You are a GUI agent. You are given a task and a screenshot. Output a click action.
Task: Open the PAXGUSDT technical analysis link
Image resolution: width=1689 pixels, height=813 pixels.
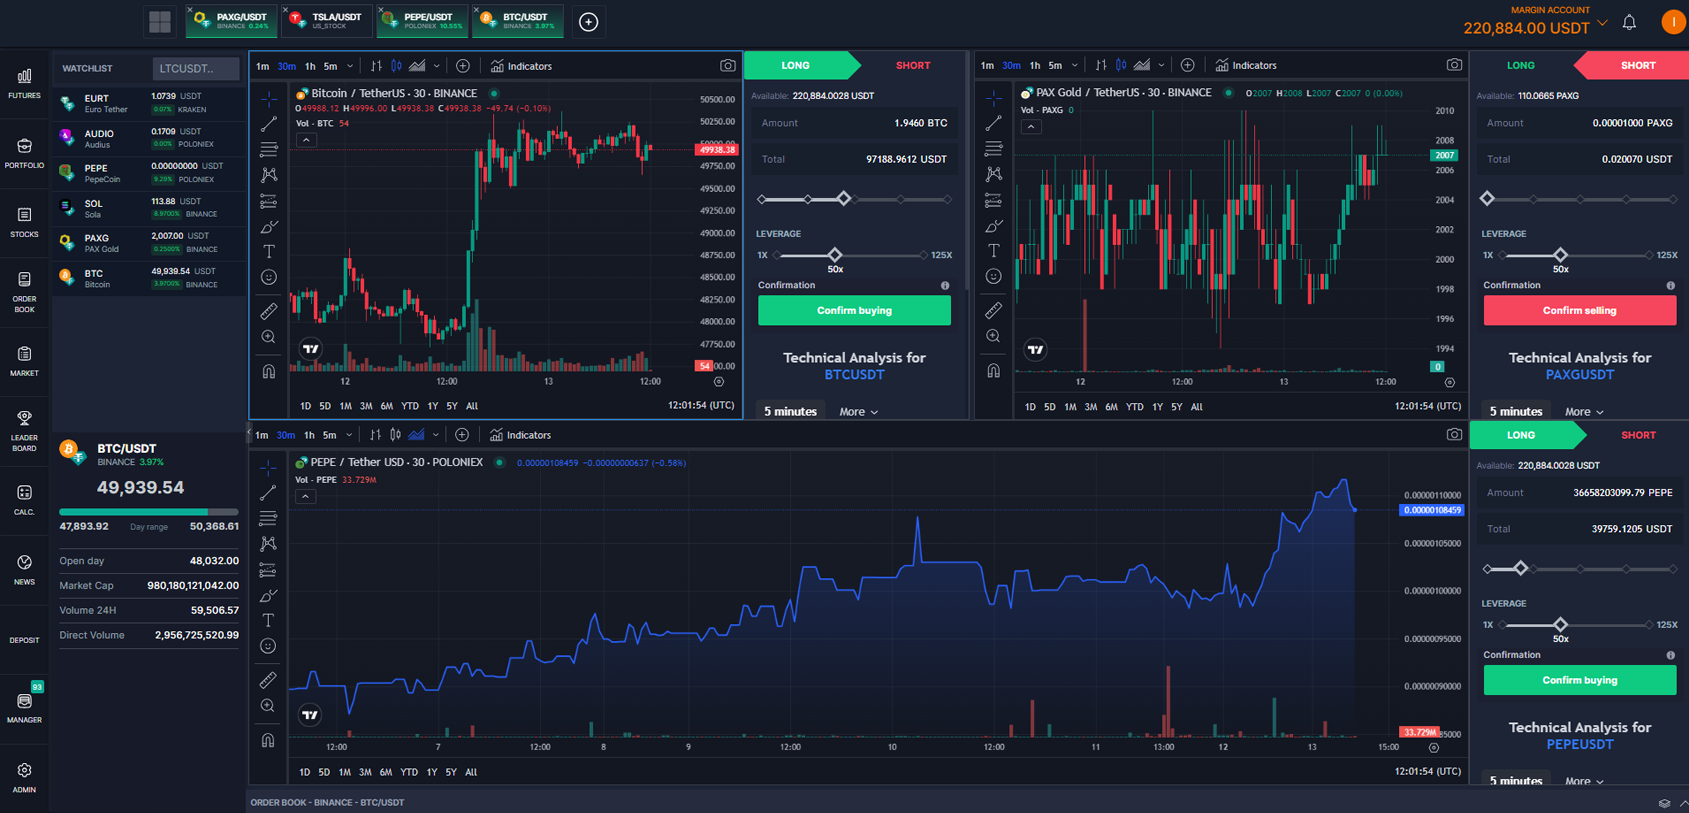pyautogui.click(x=1580, y=375)
